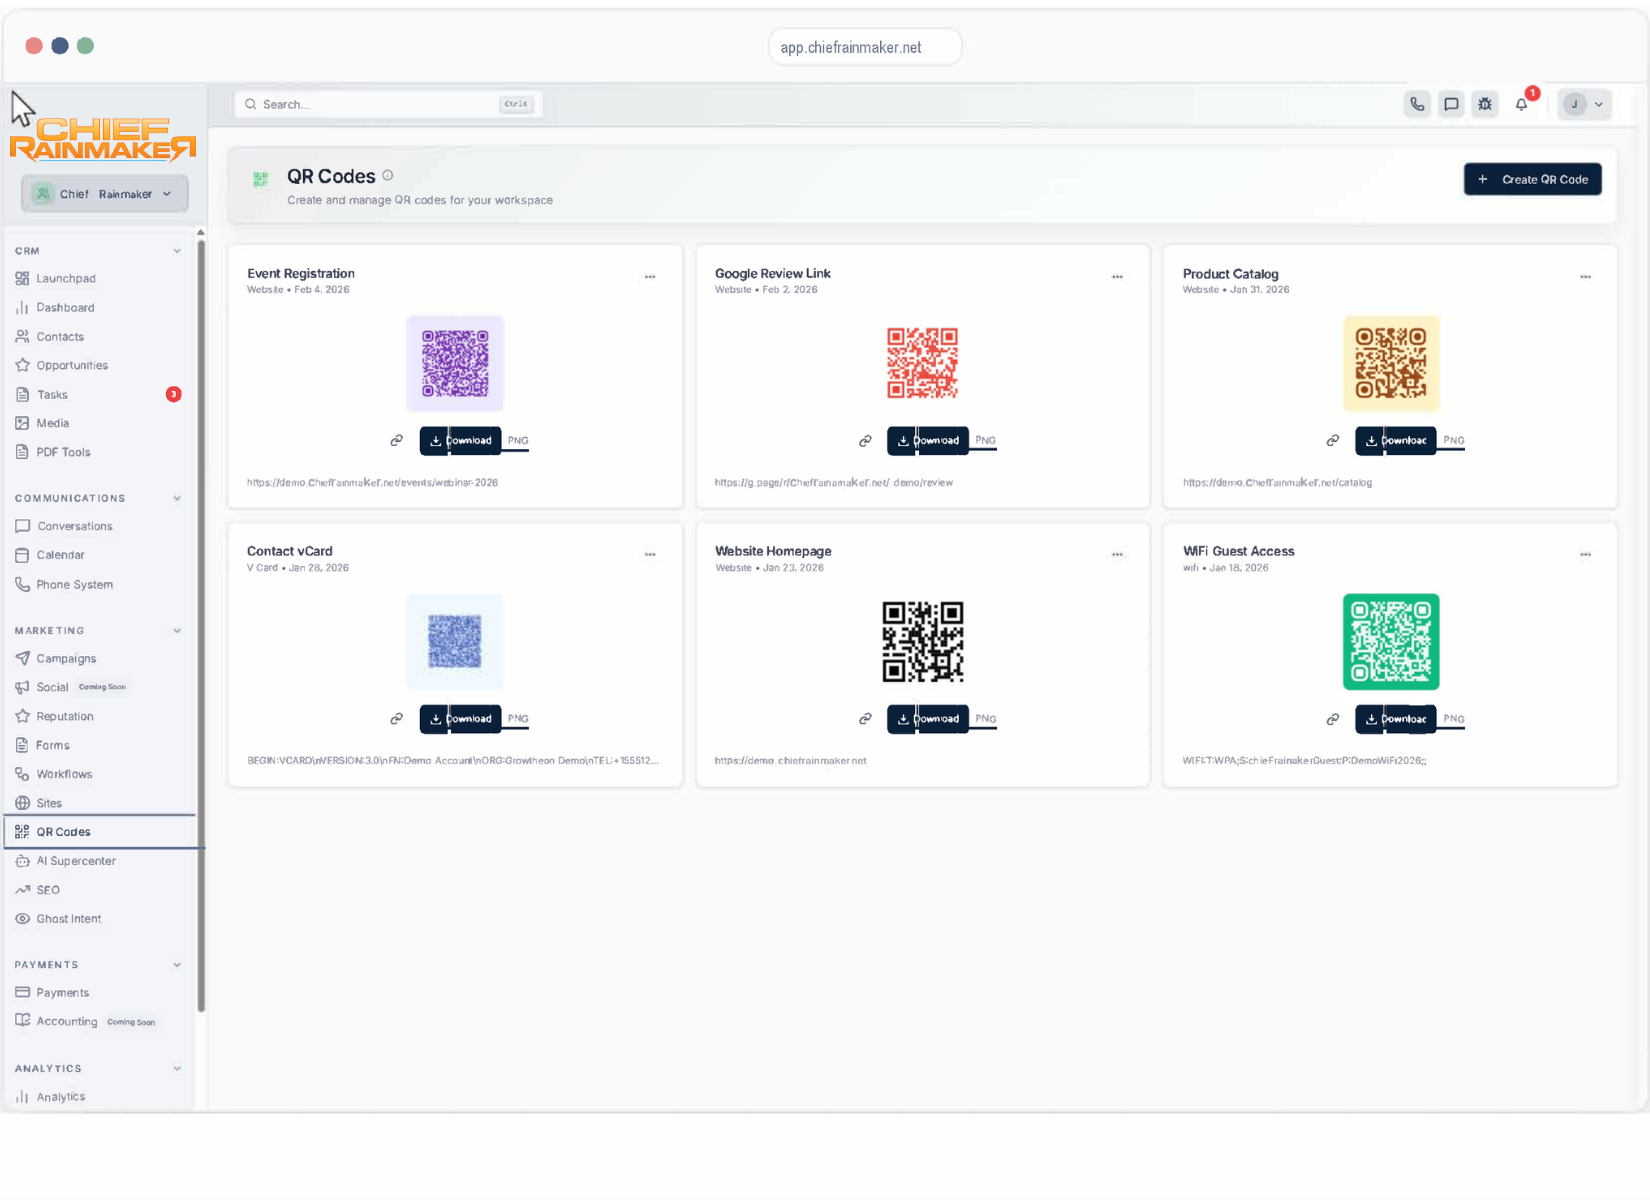Copy link for Website Homepage QR code
Viewport: 1650px width, 1200px height.
(865, 719)
